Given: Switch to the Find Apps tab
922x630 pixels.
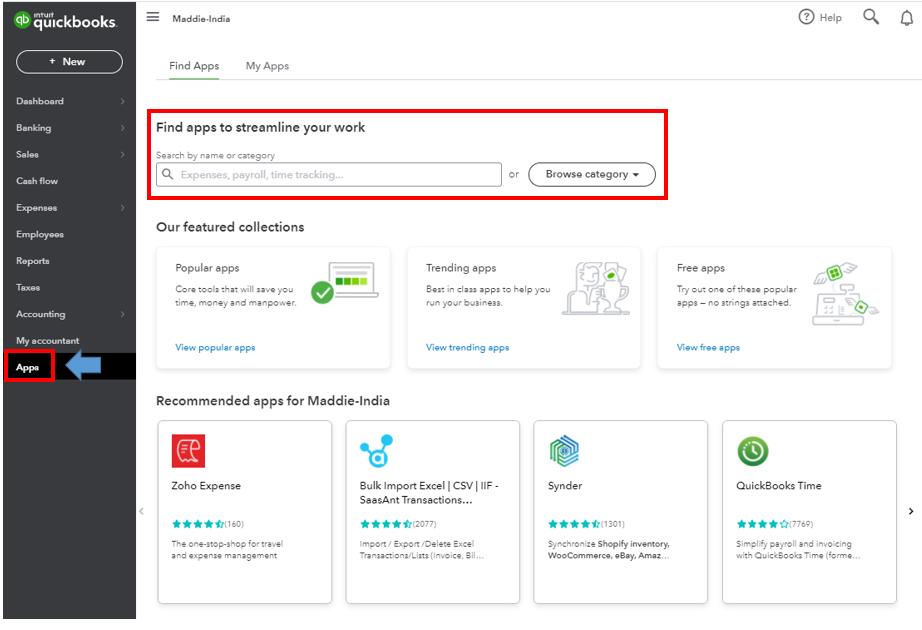Looking at the screenshot, I should click(194, 66).
